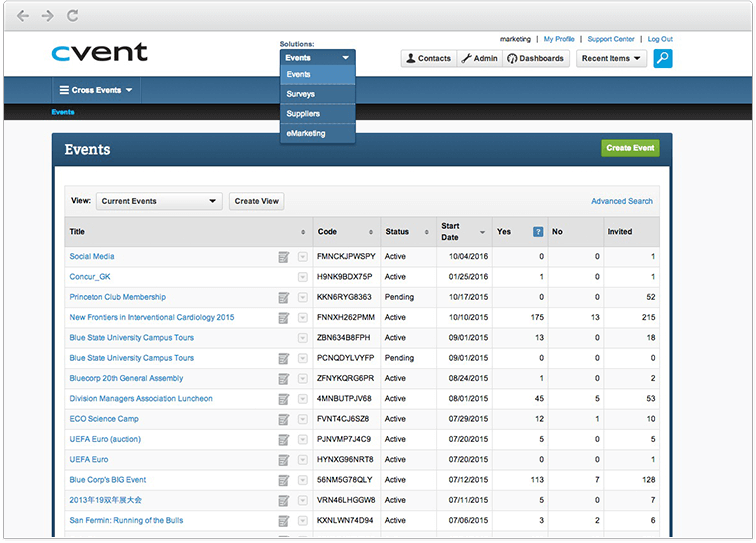Click the blue search magnifier icon
The image size is (756, 543).
coord(663,58)
